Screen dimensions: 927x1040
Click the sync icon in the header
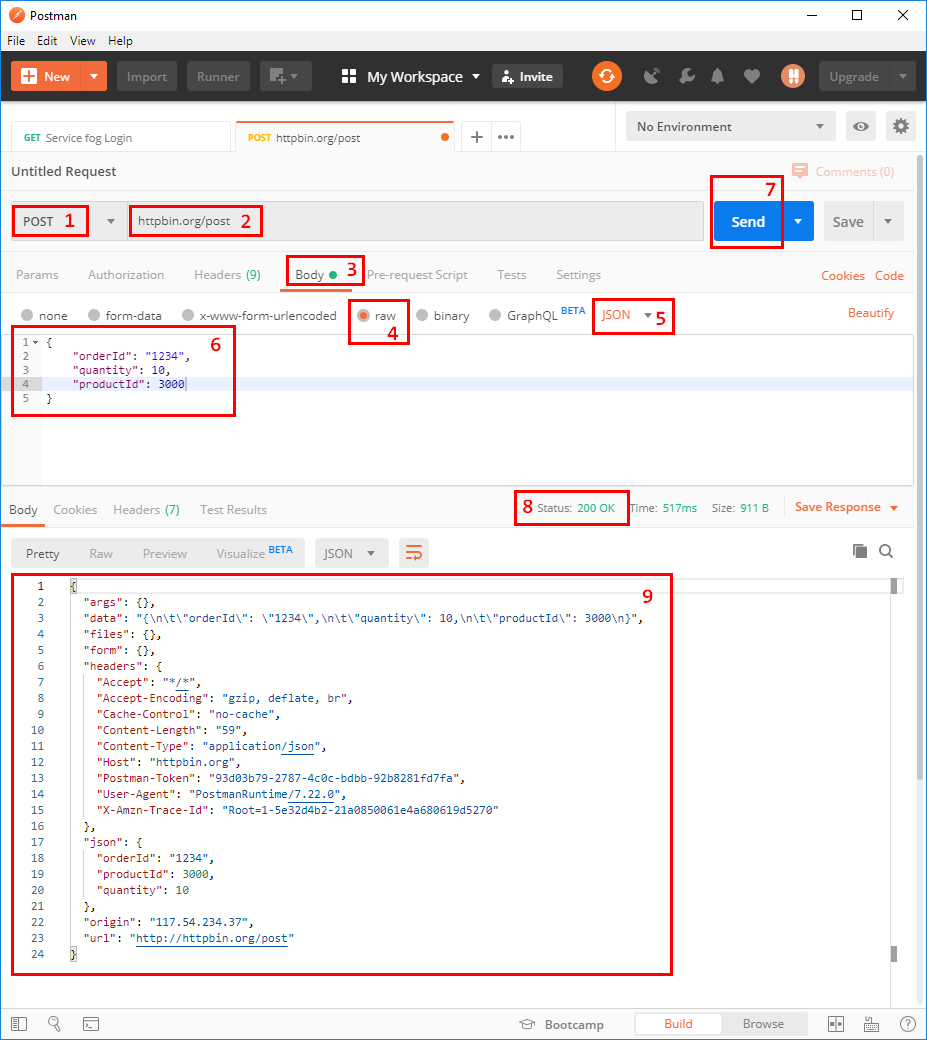(x=606, y=75)
